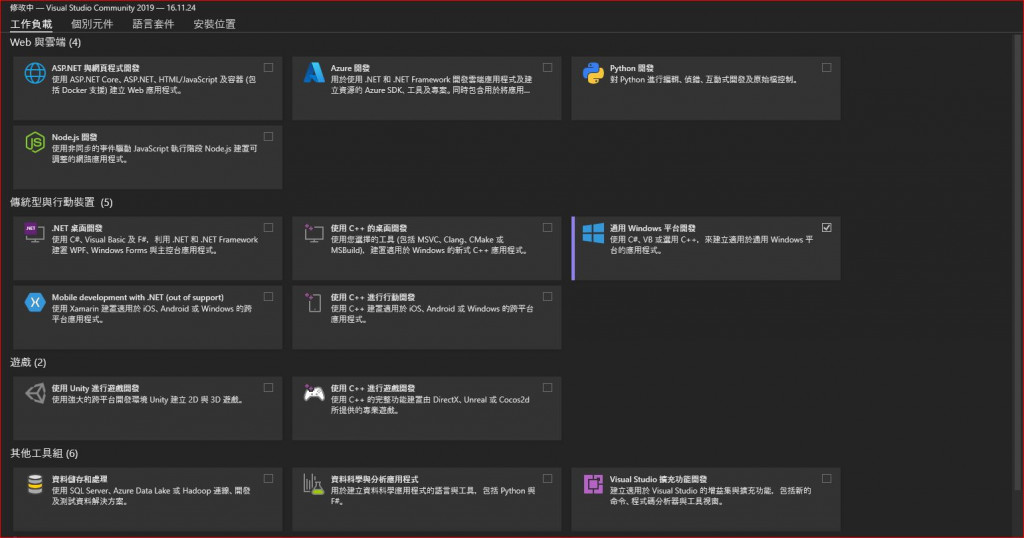
Task: Check the .NET desktop development checkbox
Action: (x=268, y=227)
